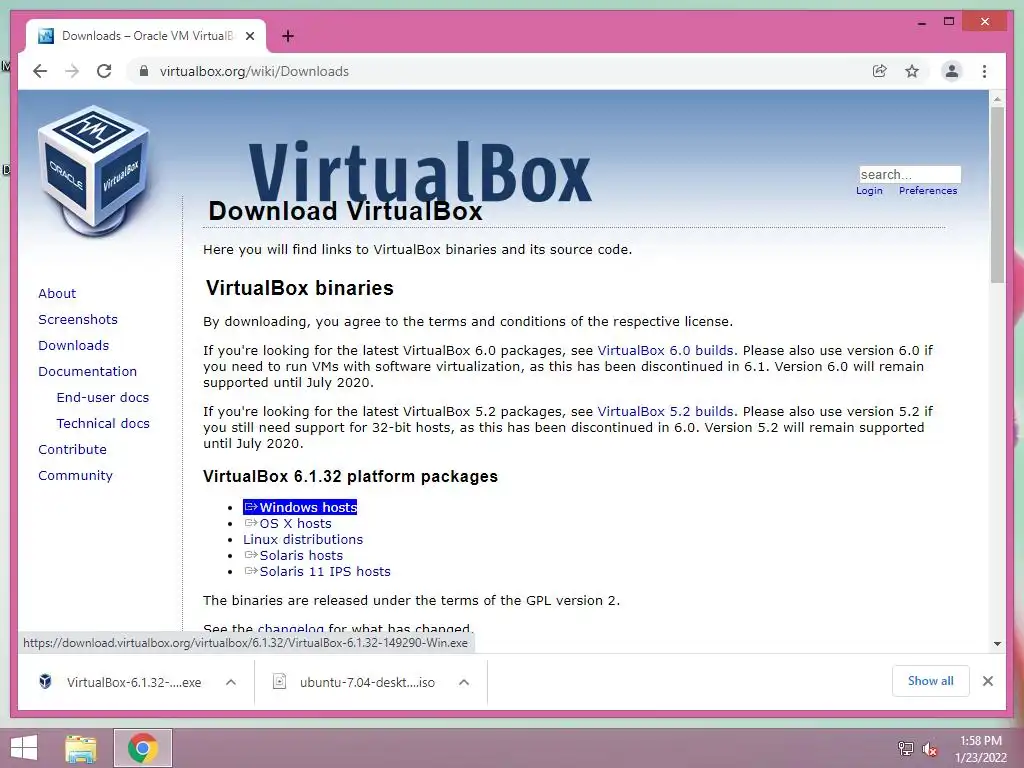Download the Solaris hosts package

(293, 556)
